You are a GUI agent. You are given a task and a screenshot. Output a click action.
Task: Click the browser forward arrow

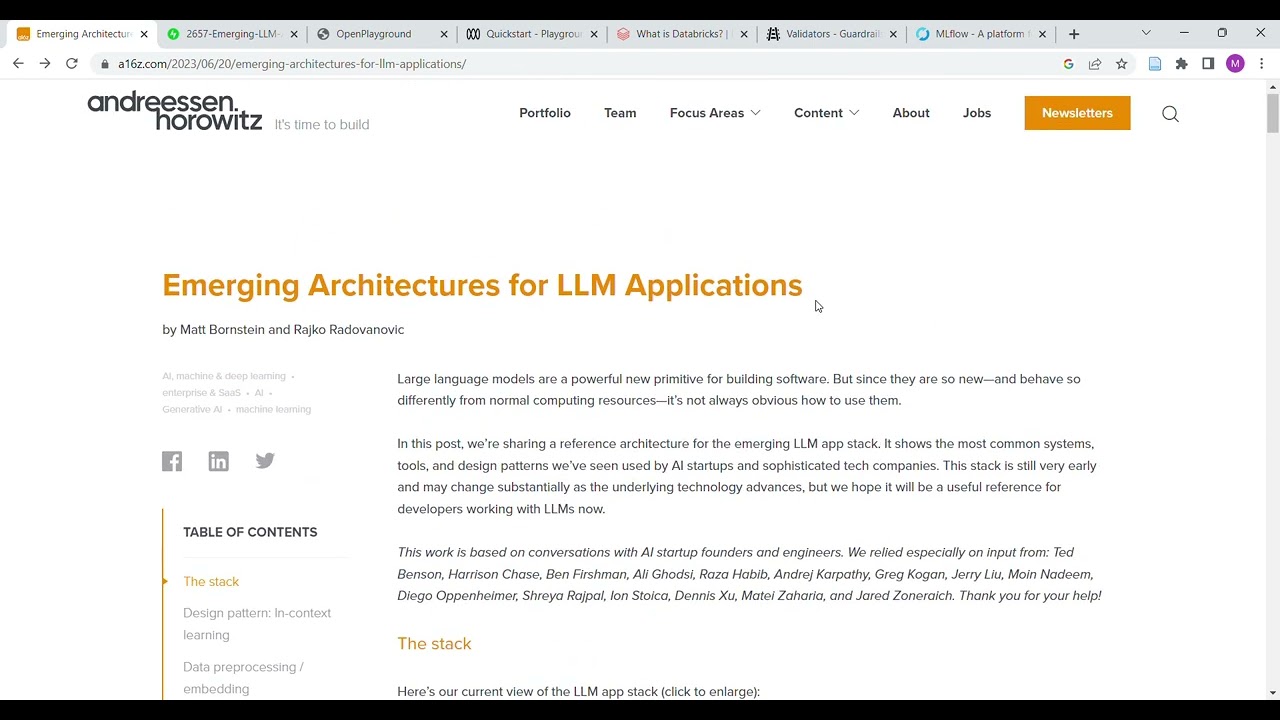(x=45, y=63)
